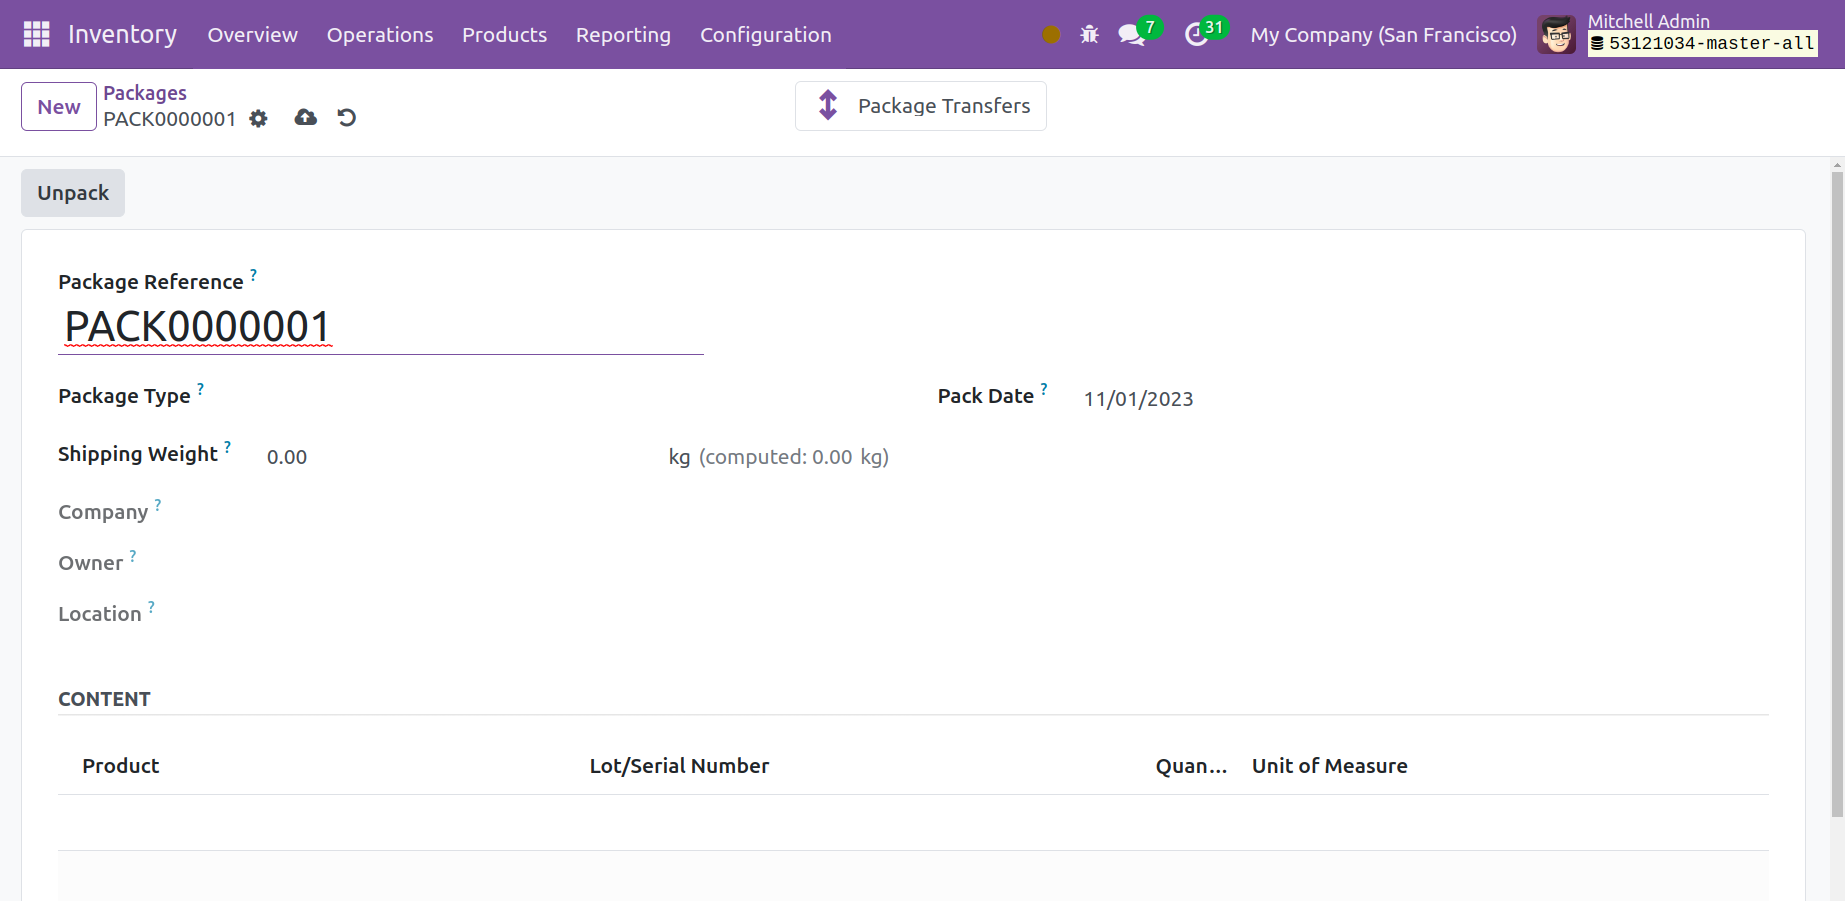Click the Package Reference input field

380,327
